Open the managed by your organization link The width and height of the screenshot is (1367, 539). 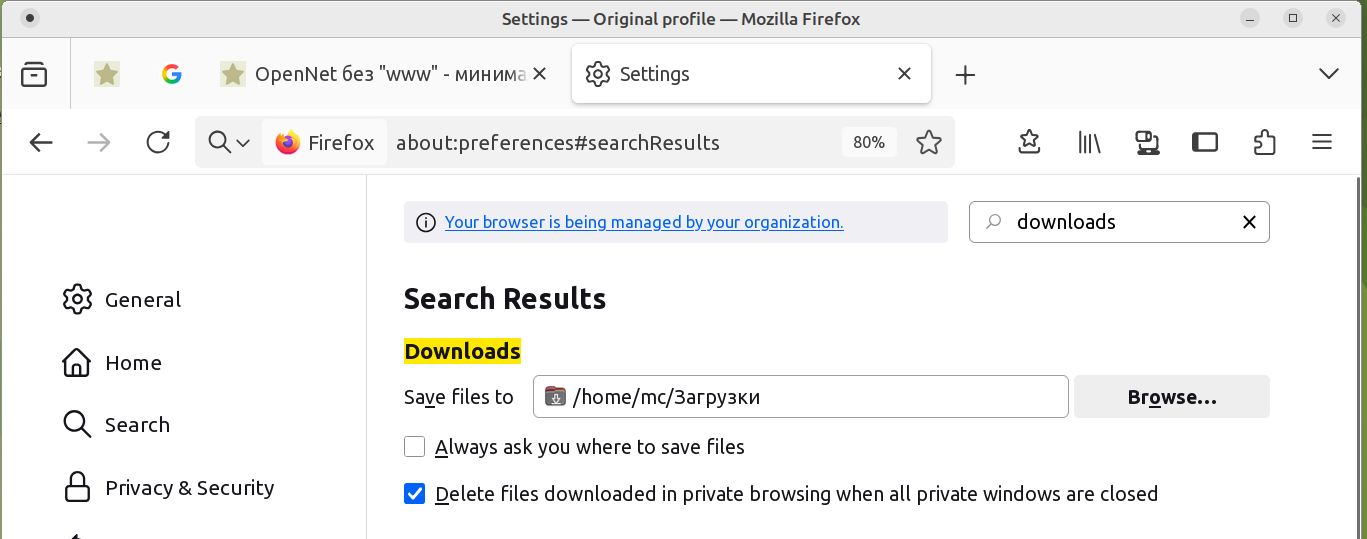tap(643, 222)
